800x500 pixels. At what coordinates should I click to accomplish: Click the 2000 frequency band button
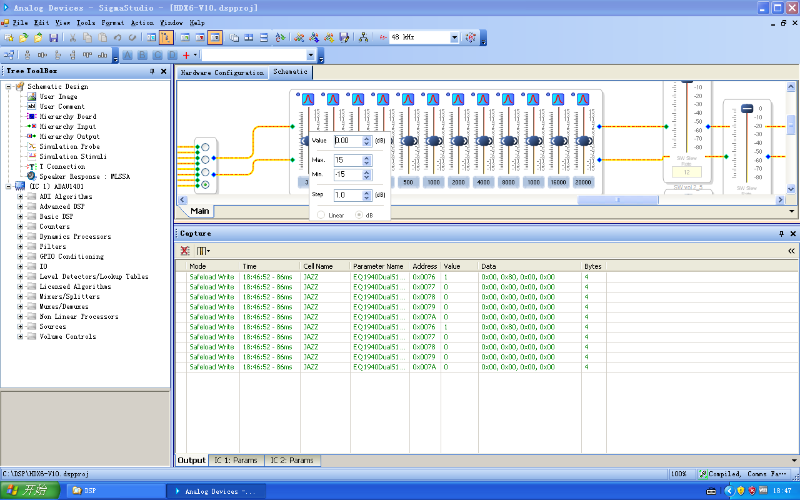coord(458,182)
